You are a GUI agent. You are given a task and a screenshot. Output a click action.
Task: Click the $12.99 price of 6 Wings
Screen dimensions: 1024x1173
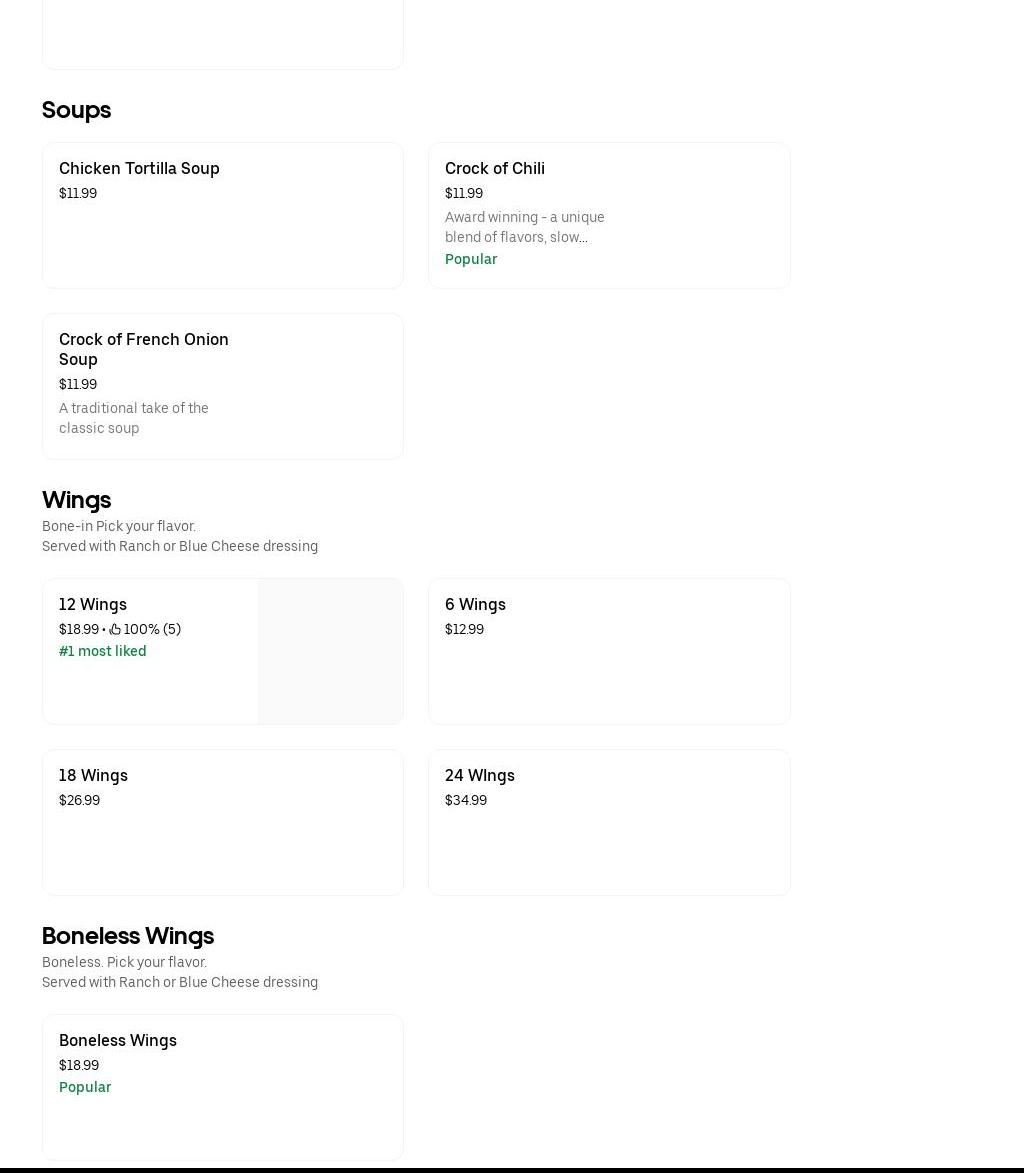[465, 629]
